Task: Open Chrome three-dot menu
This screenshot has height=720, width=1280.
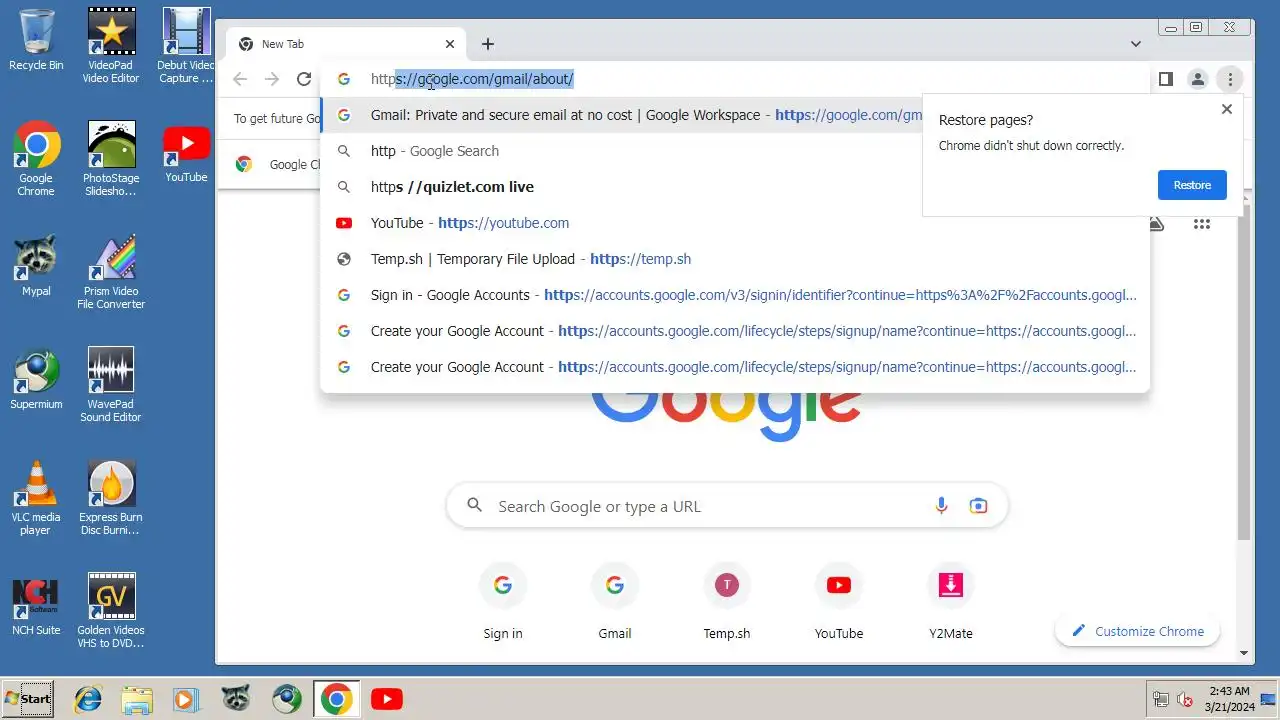Action: [x=1230, y=79]
